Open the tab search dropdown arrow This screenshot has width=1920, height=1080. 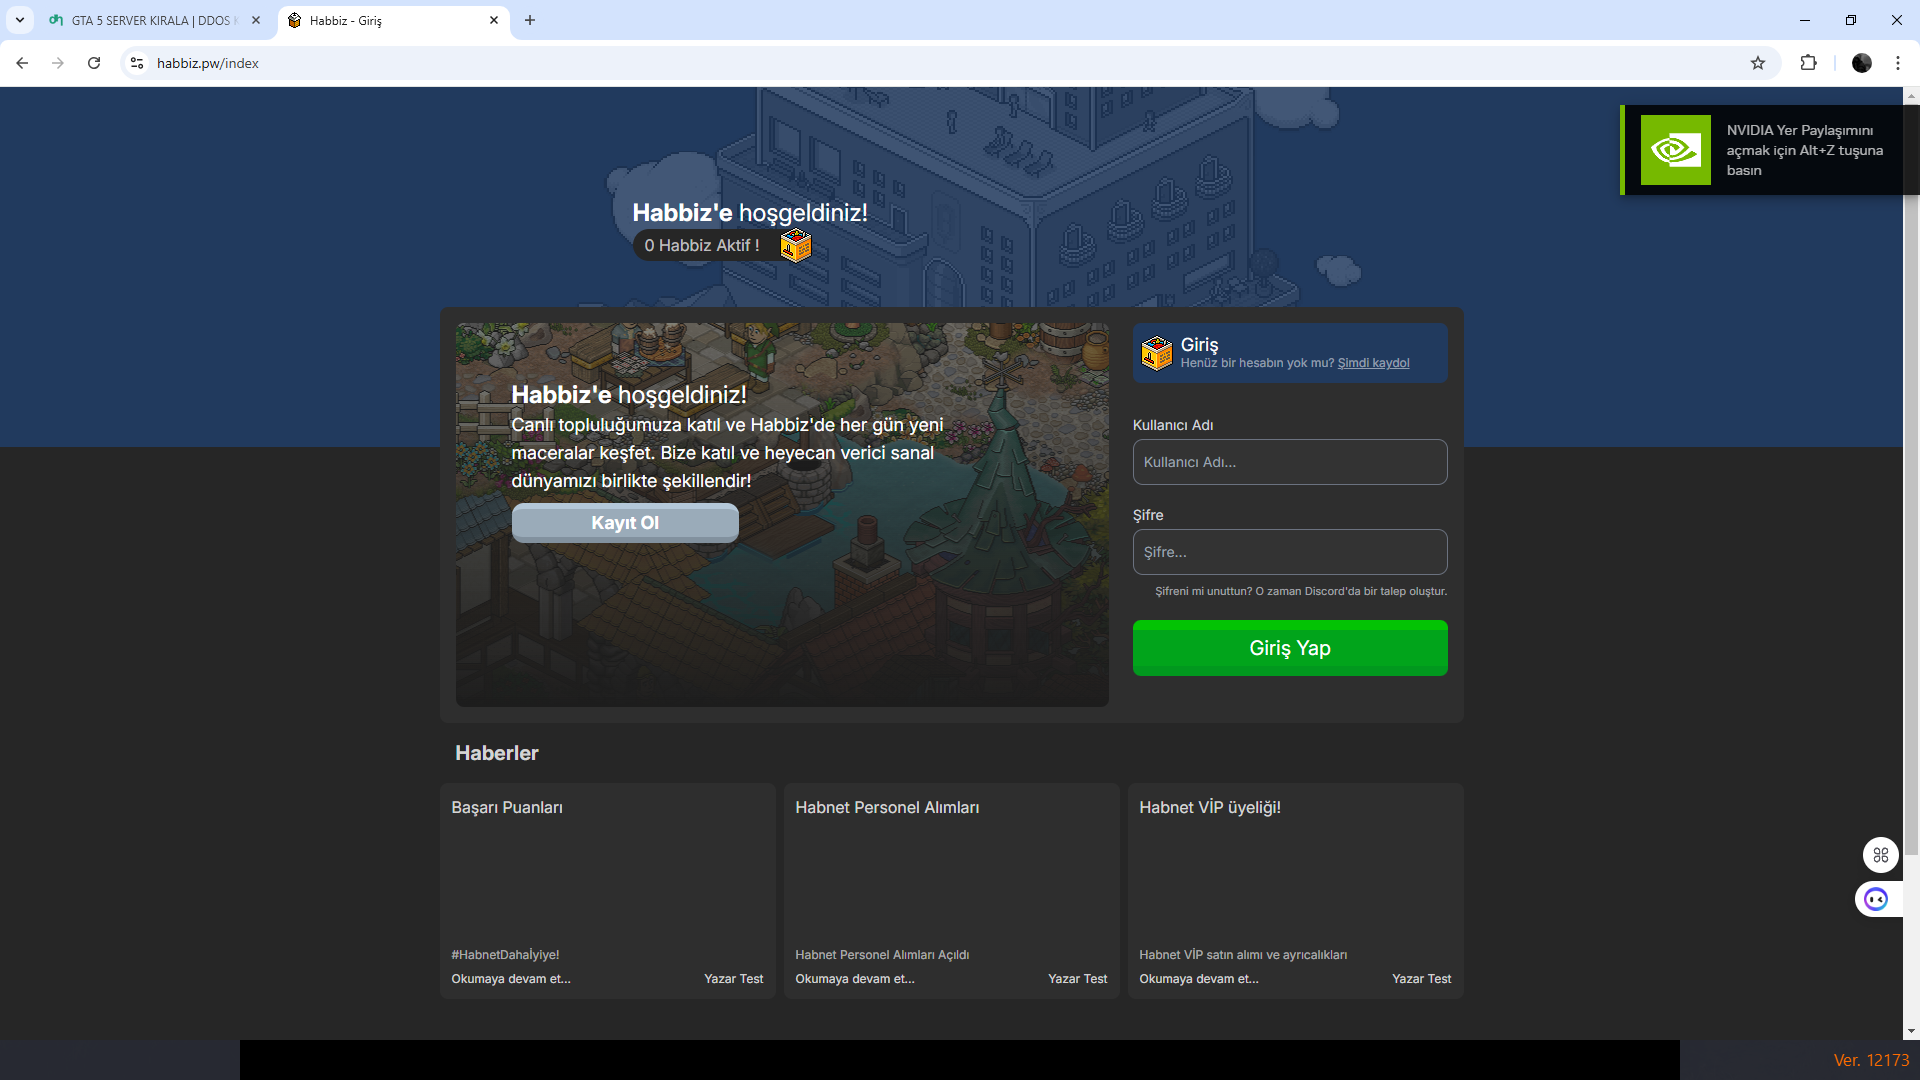pos(20,20)
